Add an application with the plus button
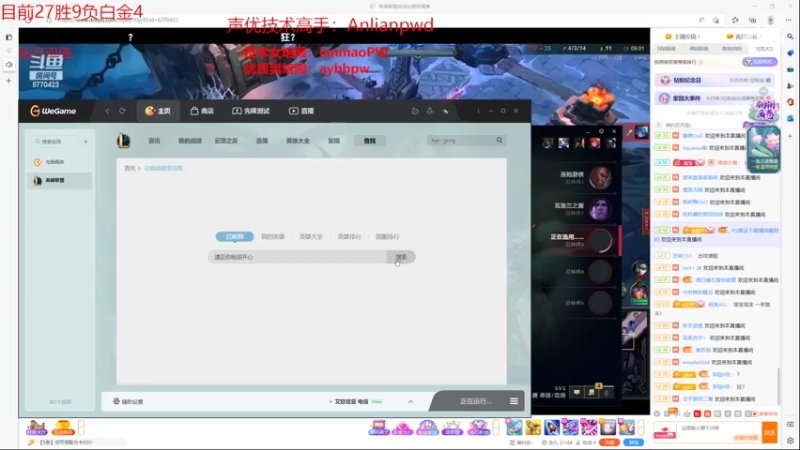Screen dimensions: 800x450 [86, 141]
